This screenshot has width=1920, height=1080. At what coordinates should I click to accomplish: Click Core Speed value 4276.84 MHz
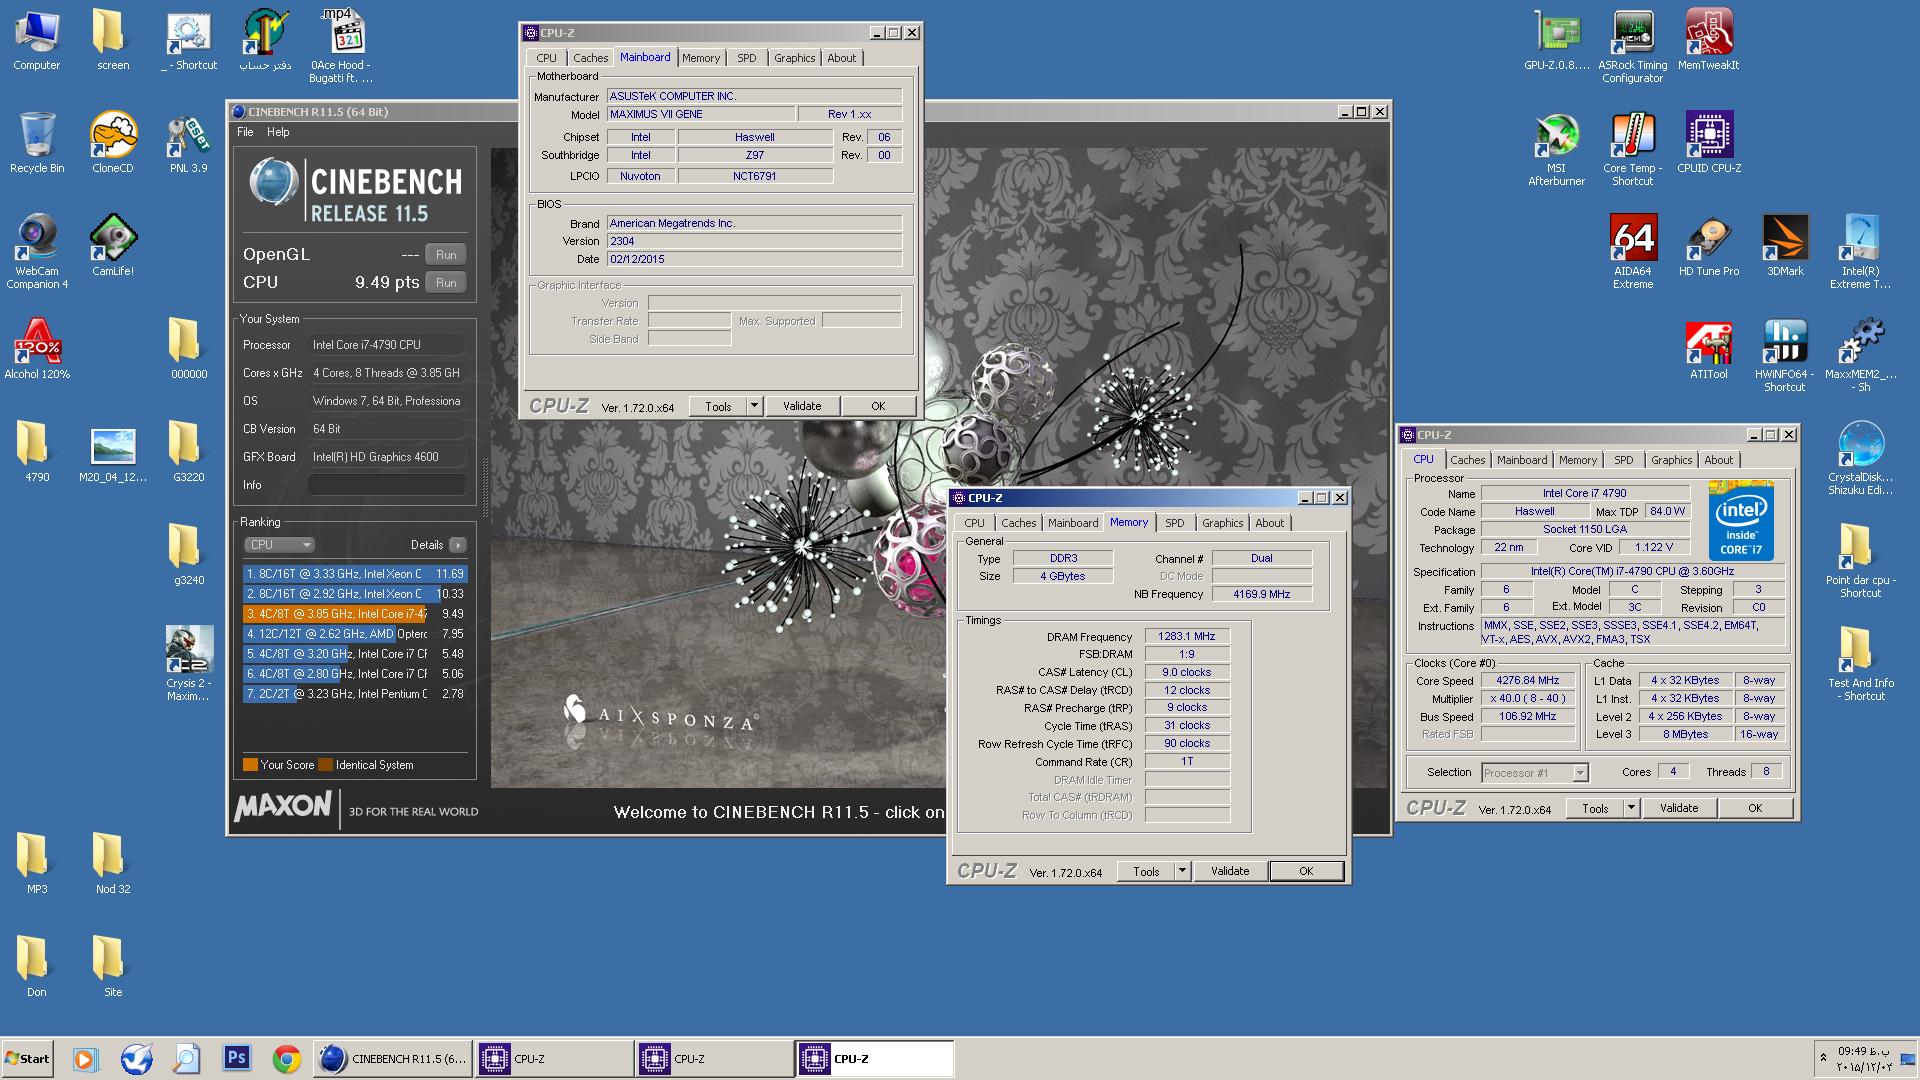[1527, 680]
